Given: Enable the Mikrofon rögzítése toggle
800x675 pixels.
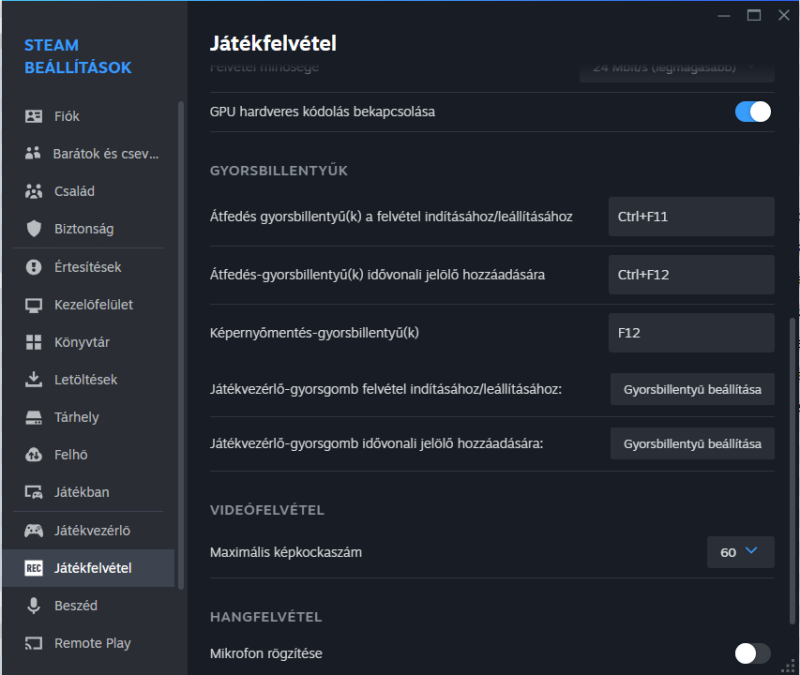Looking at the screenshot, I should point(753,654).
